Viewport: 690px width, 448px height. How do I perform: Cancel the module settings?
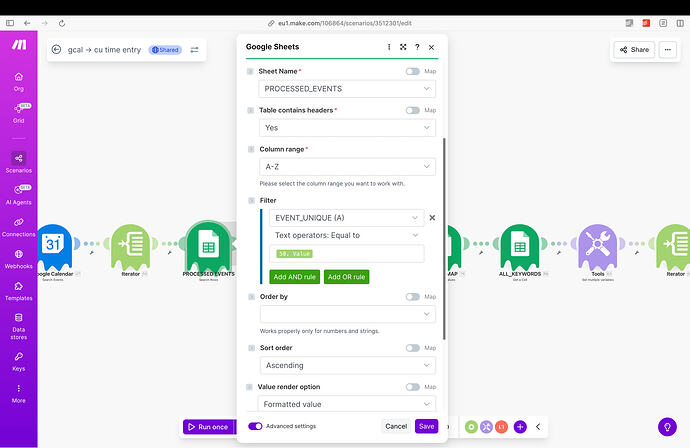[x=396, y=426]
